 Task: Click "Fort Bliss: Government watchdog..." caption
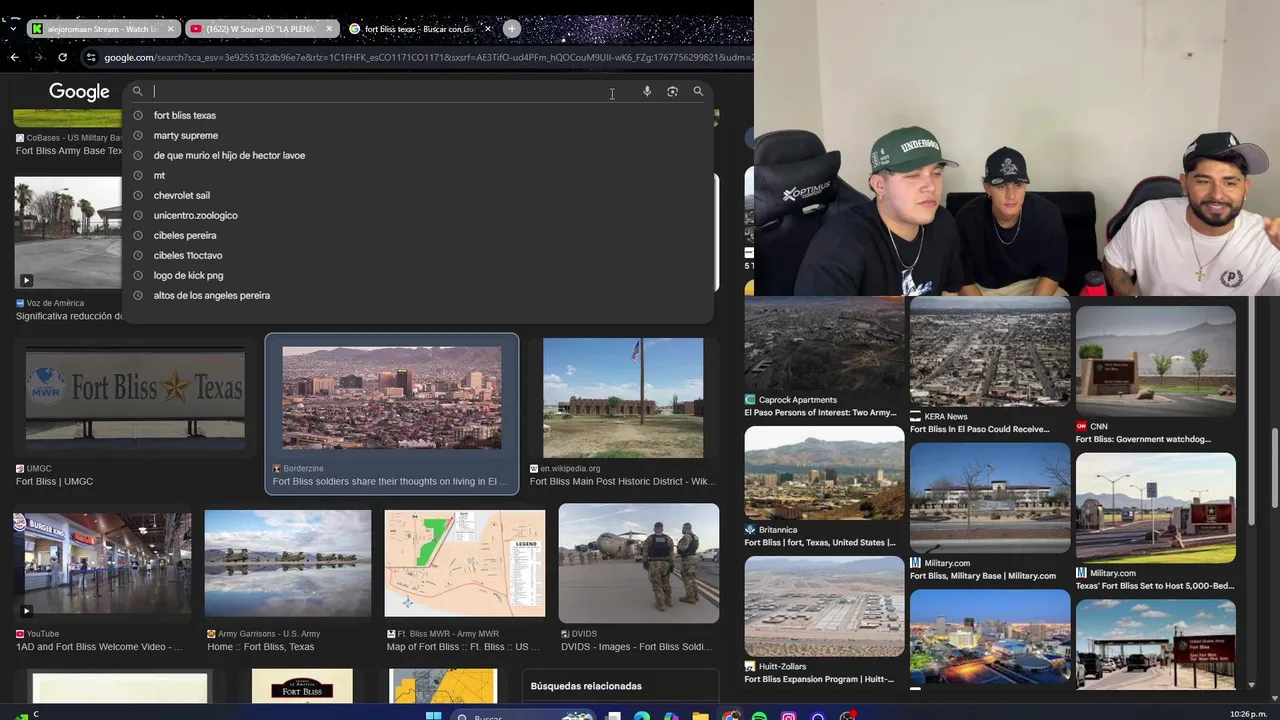(1143, 440)
